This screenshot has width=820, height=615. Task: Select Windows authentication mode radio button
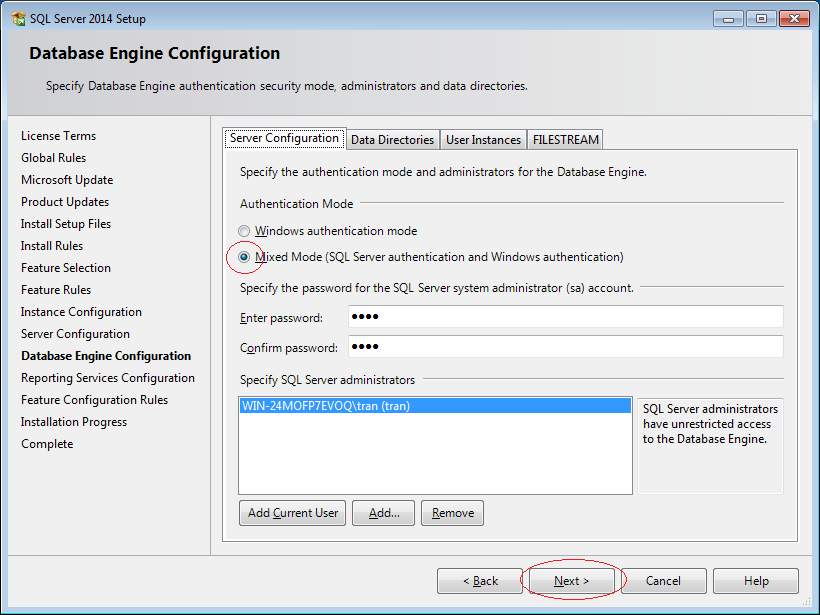point(244,231)
